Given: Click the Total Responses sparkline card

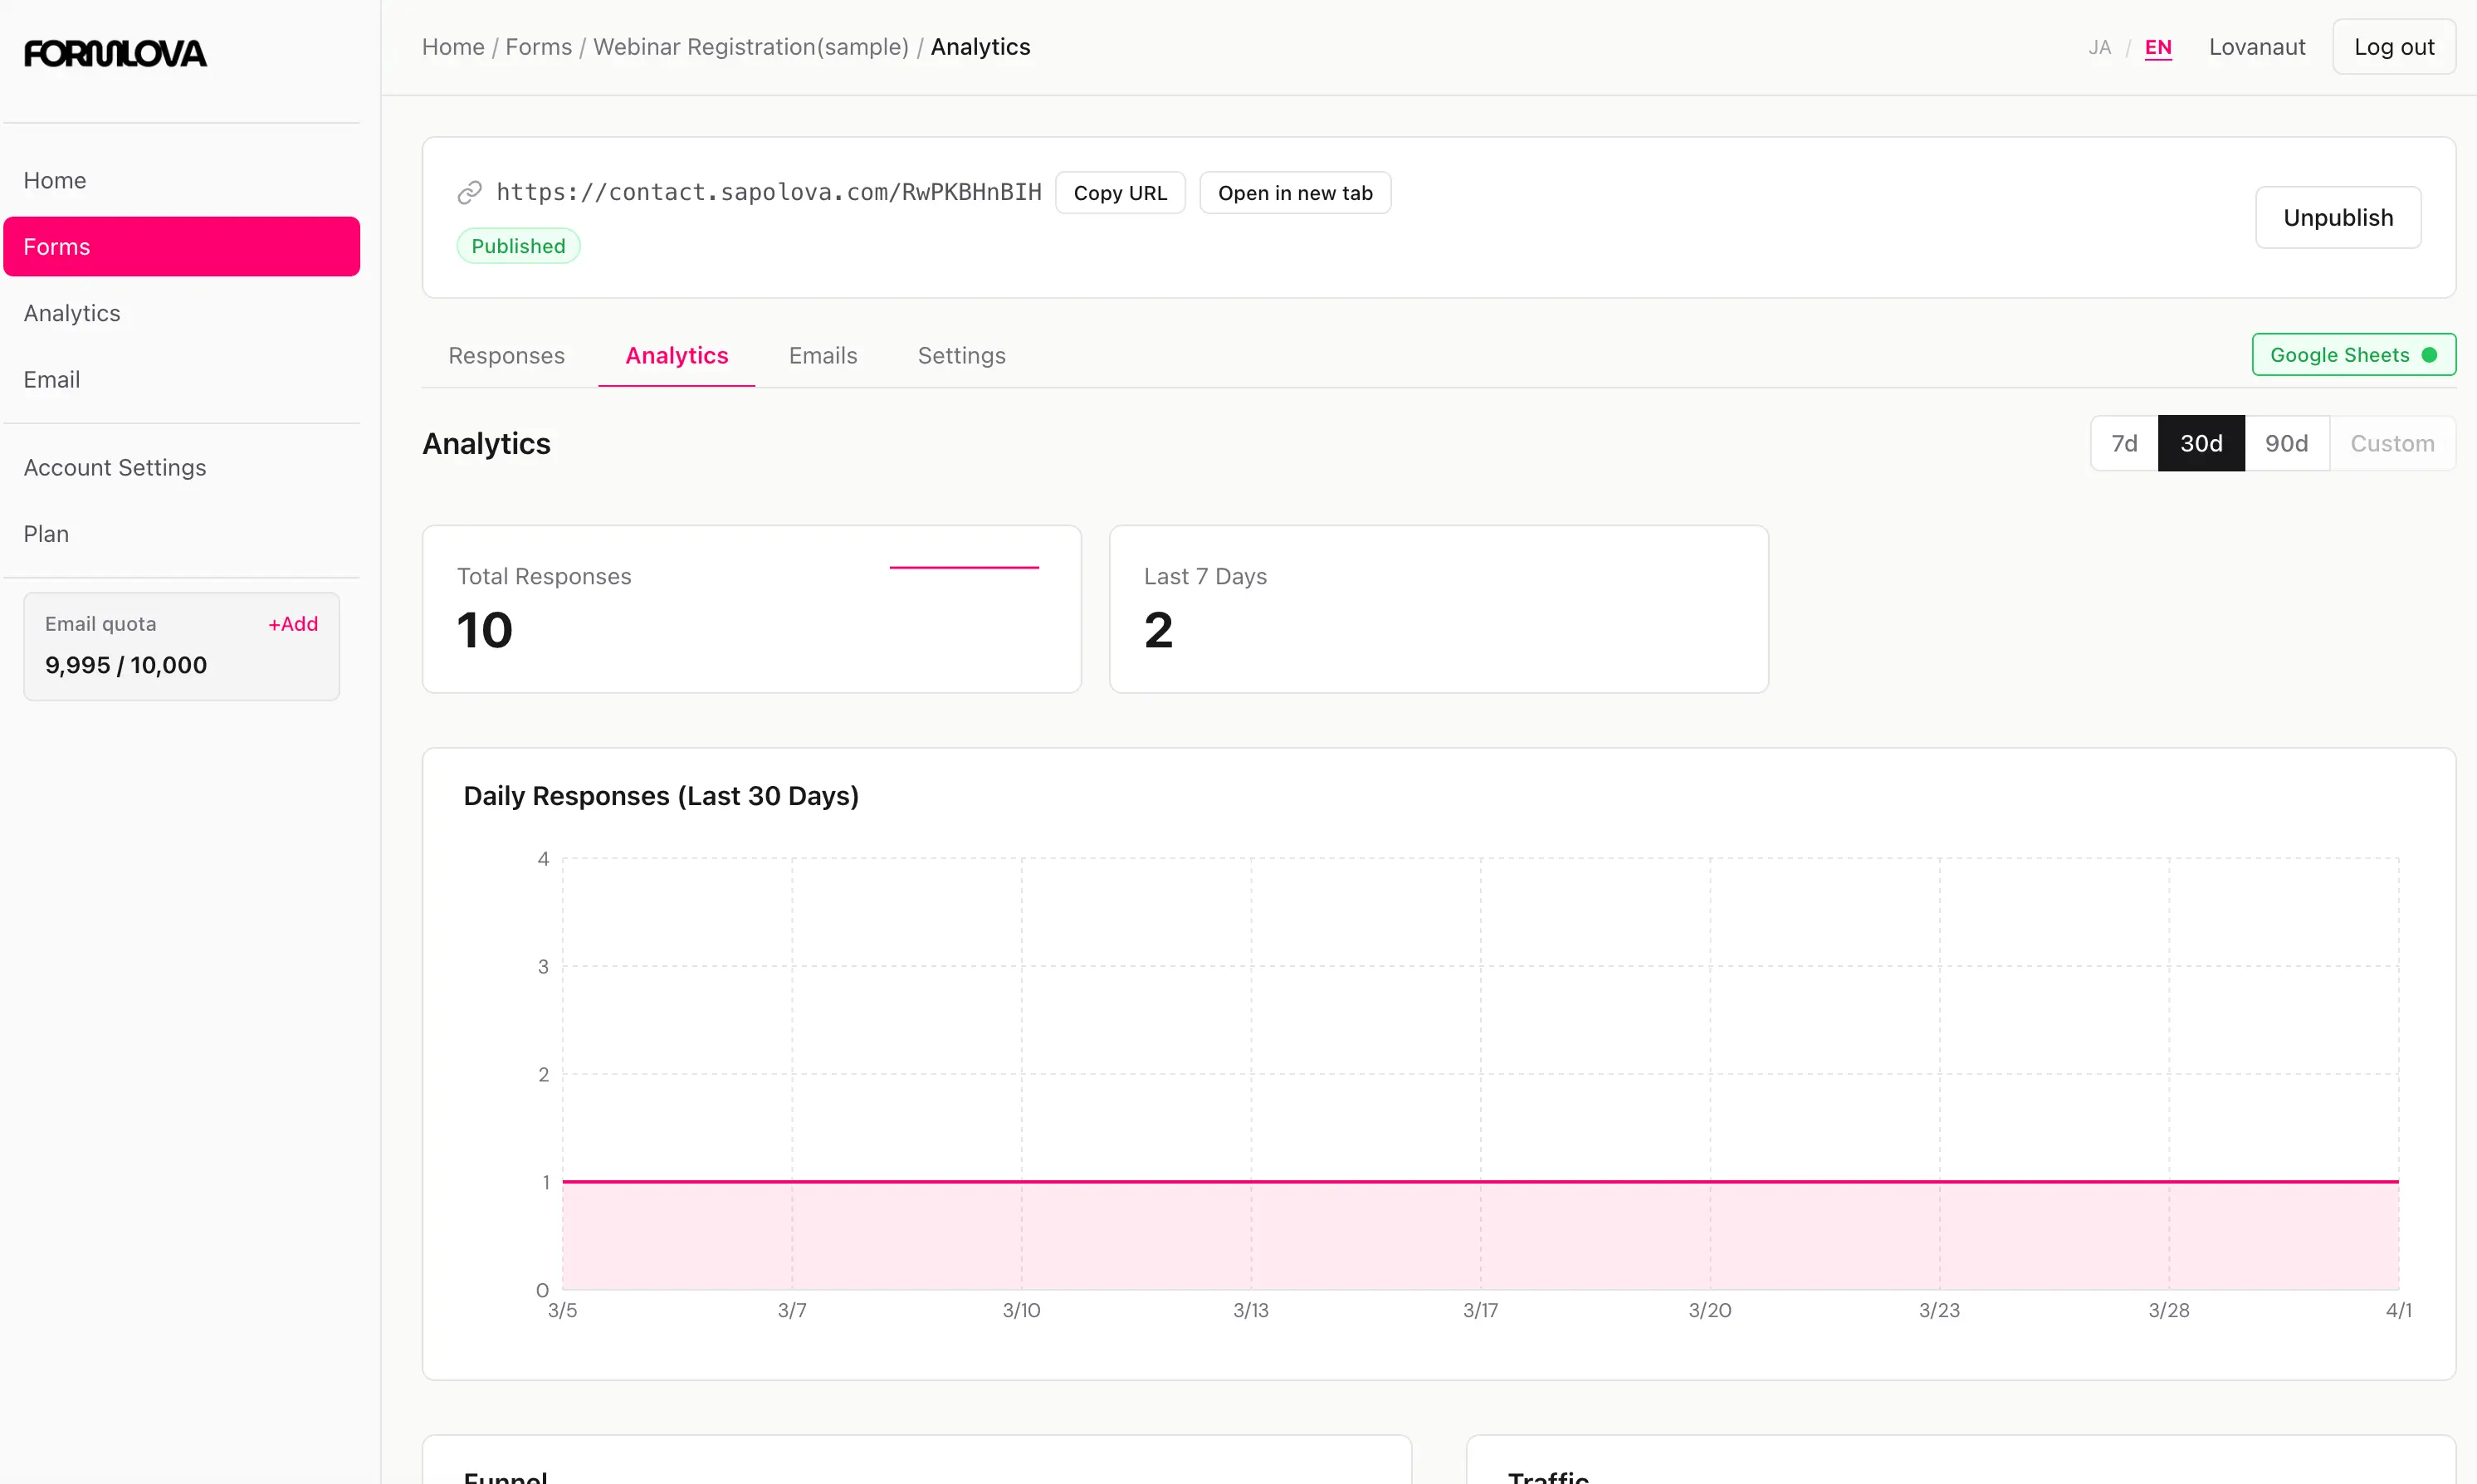Looking at the screenshot, I should [751, 608].
